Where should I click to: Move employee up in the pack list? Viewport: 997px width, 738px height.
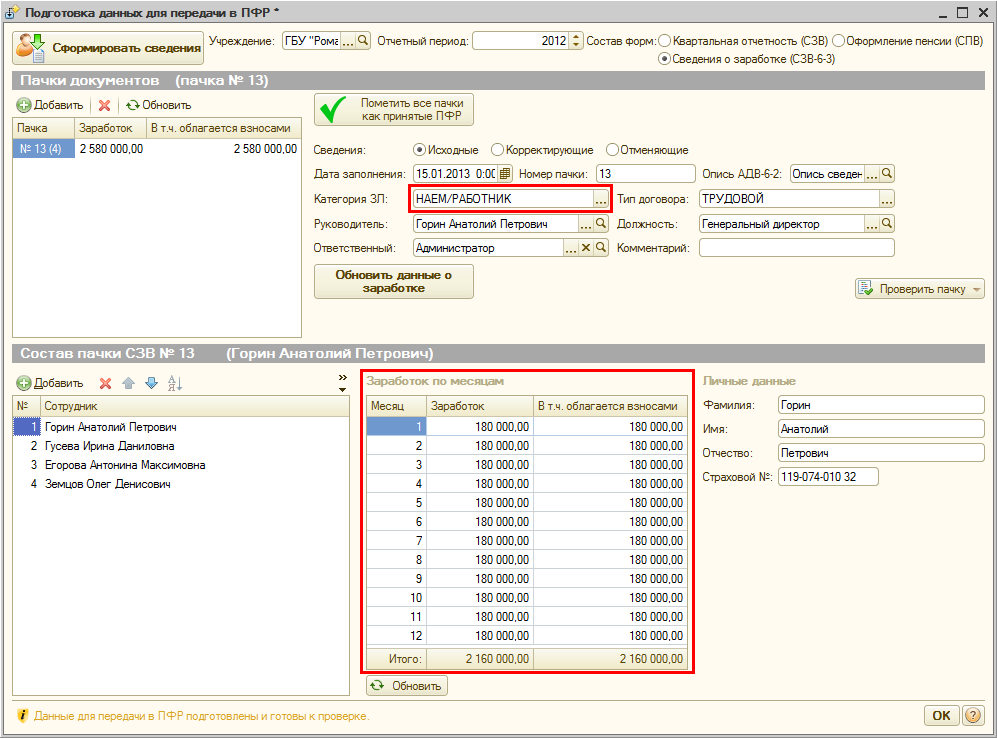128,383
